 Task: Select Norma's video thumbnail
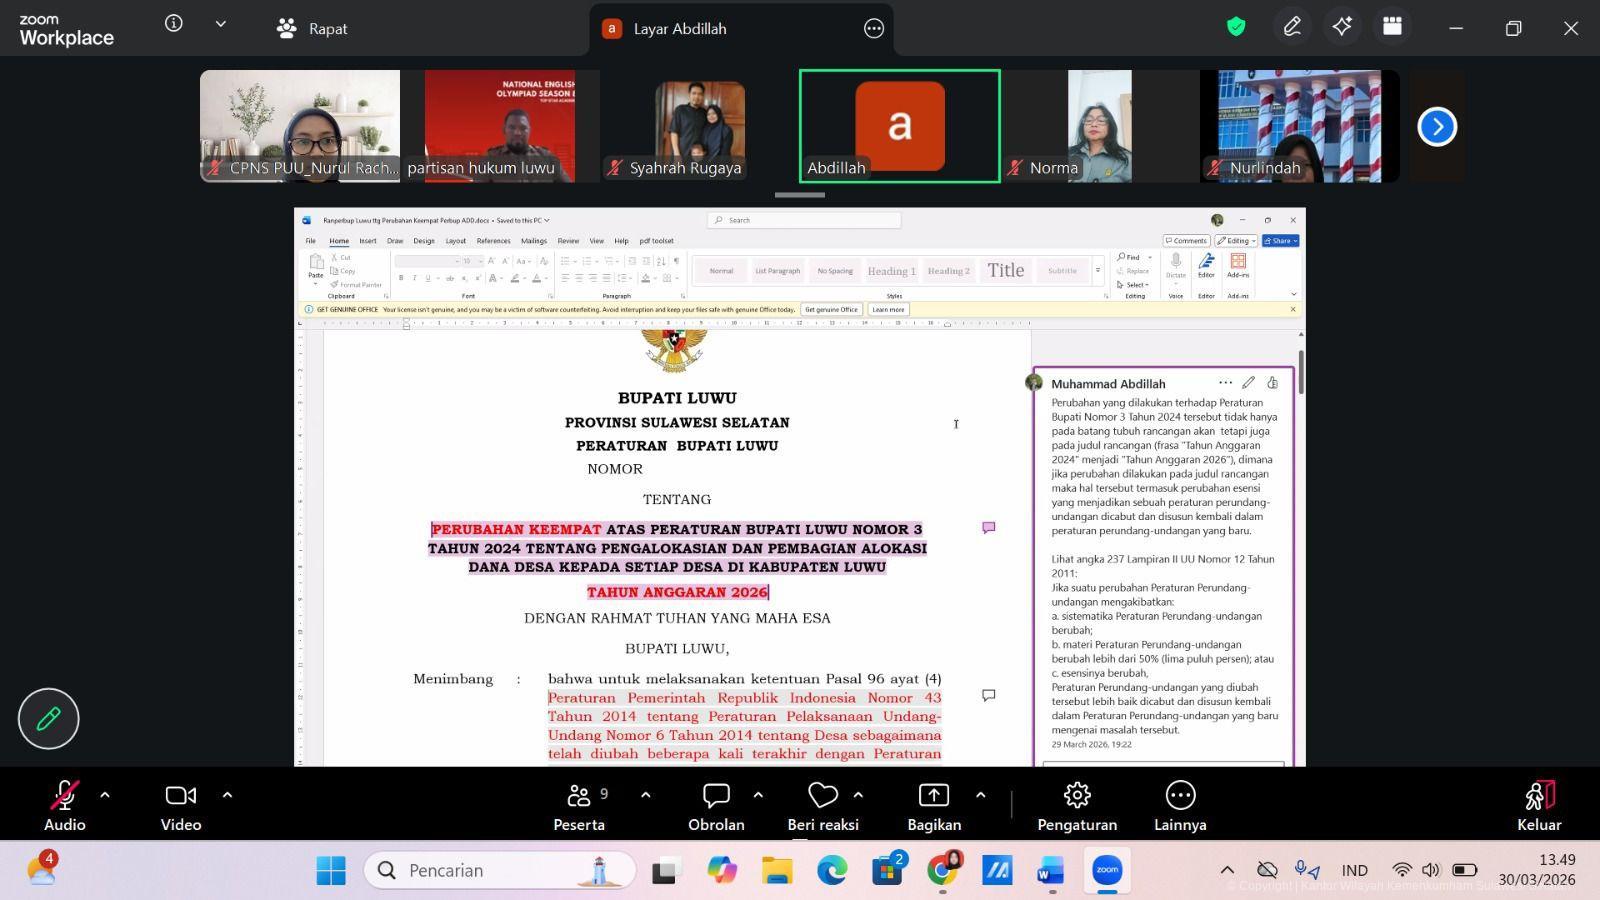(1099, 126)
